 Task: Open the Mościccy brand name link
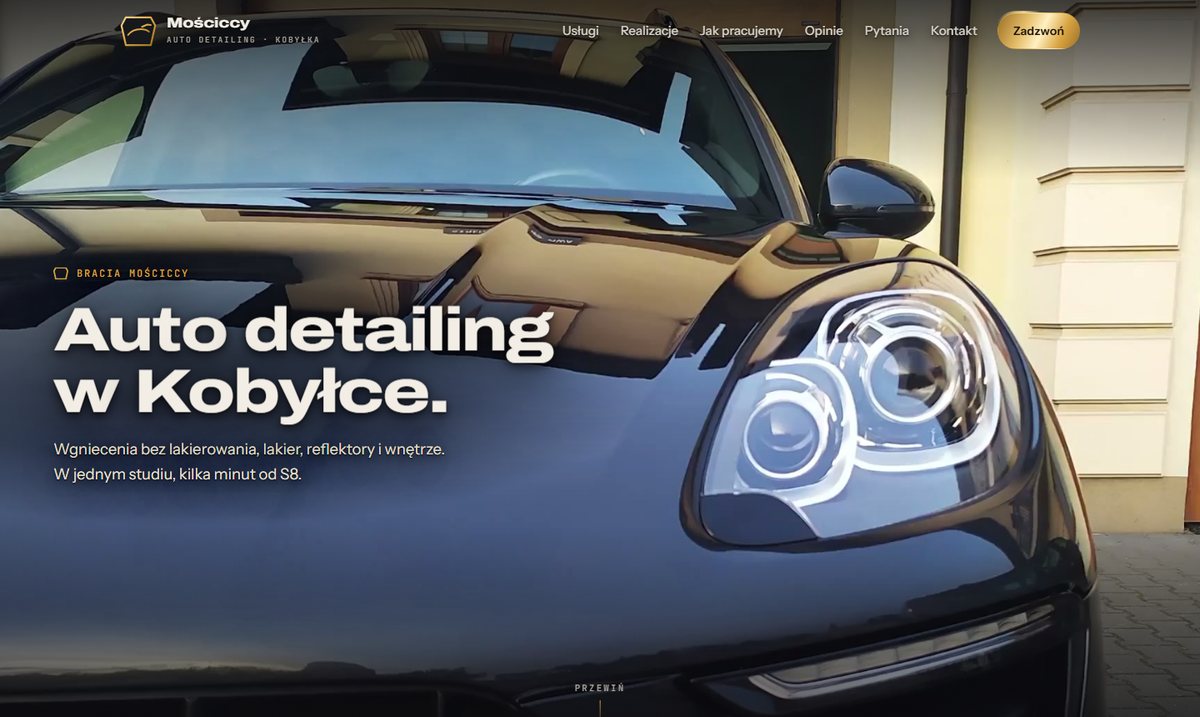209,23
